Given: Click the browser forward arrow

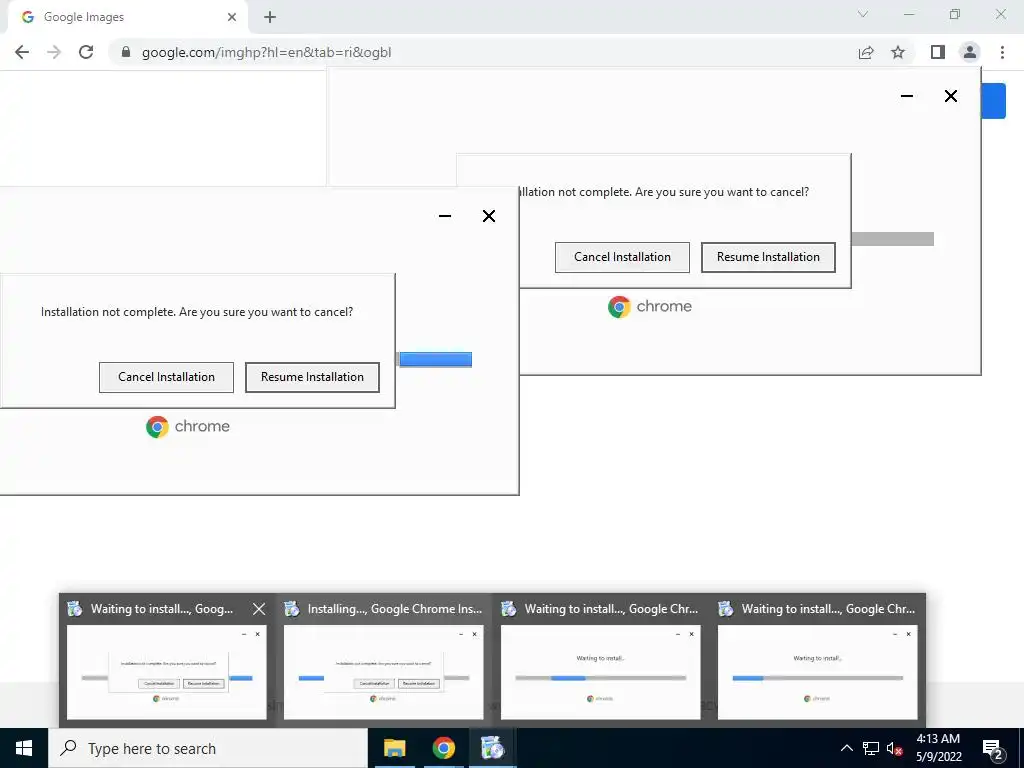Looking at the screenshot, I should (x=54, y=52).
